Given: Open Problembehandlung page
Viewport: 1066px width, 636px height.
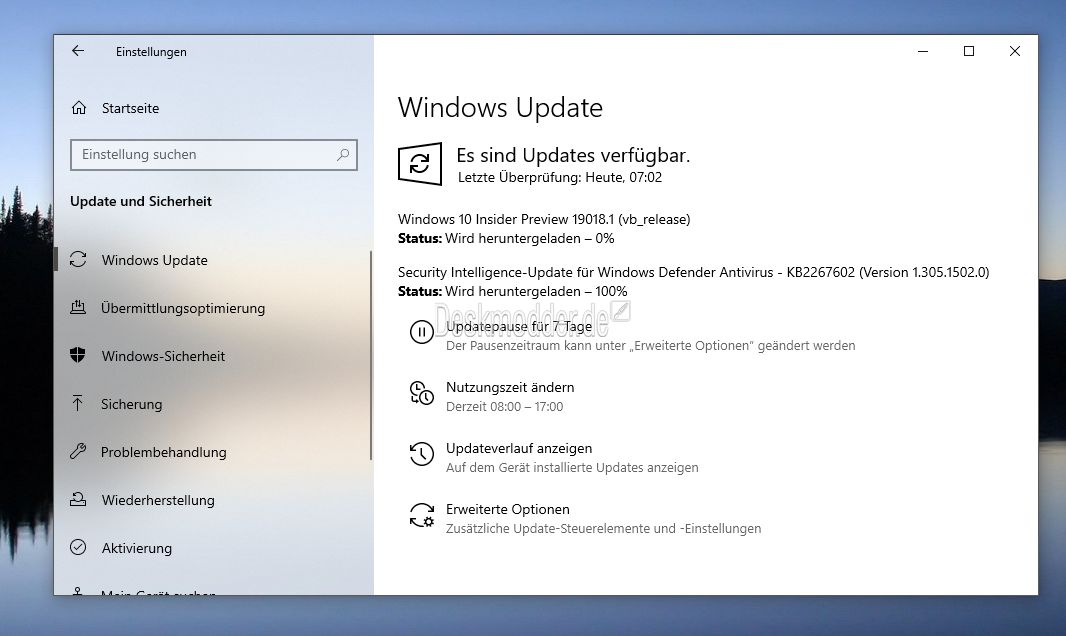Looking at the screenshot, I should [164, 452].
